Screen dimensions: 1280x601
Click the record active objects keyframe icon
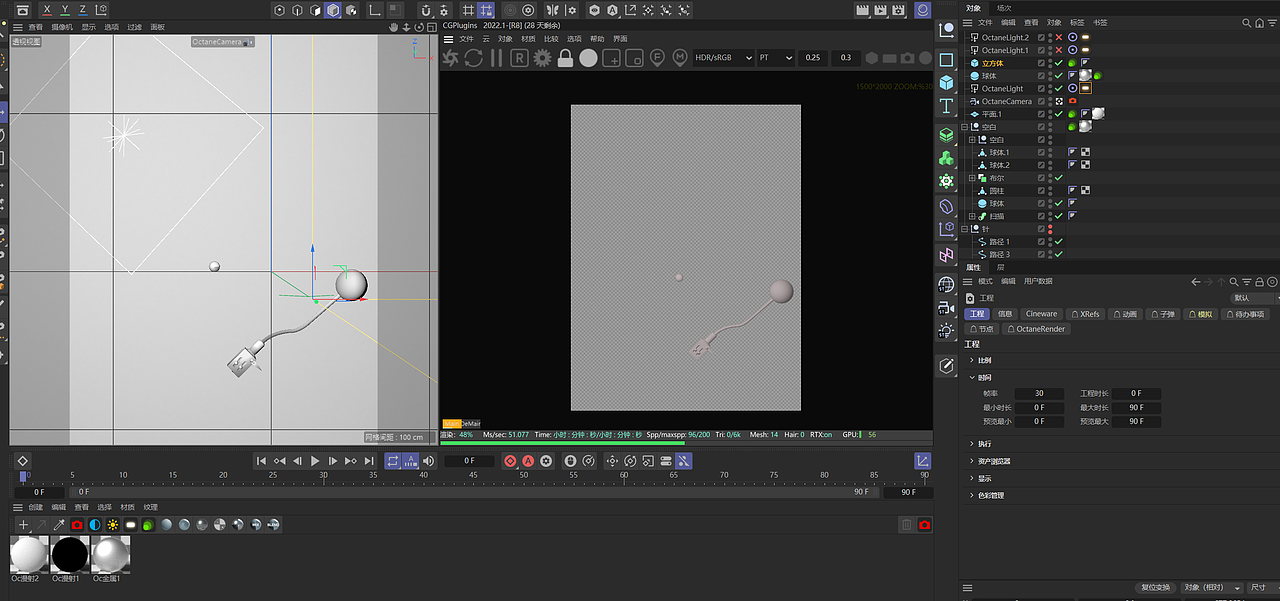point(510,461)
